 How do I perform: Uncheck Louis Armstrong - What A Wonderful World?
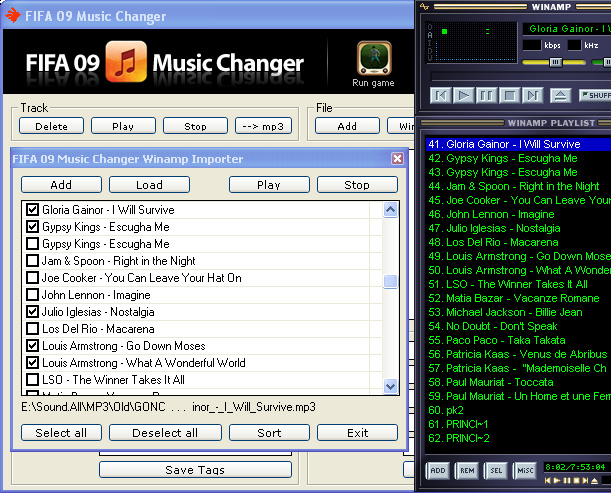[32, 362]
